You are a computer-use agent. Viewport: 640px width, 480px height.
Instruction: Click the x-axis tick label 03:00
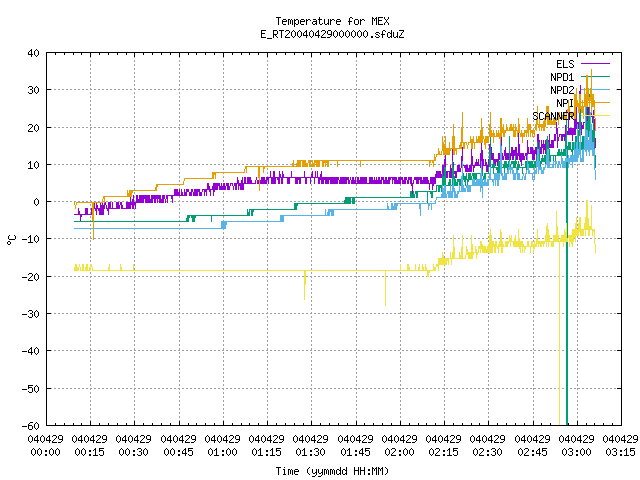click(x=577, y=452)
